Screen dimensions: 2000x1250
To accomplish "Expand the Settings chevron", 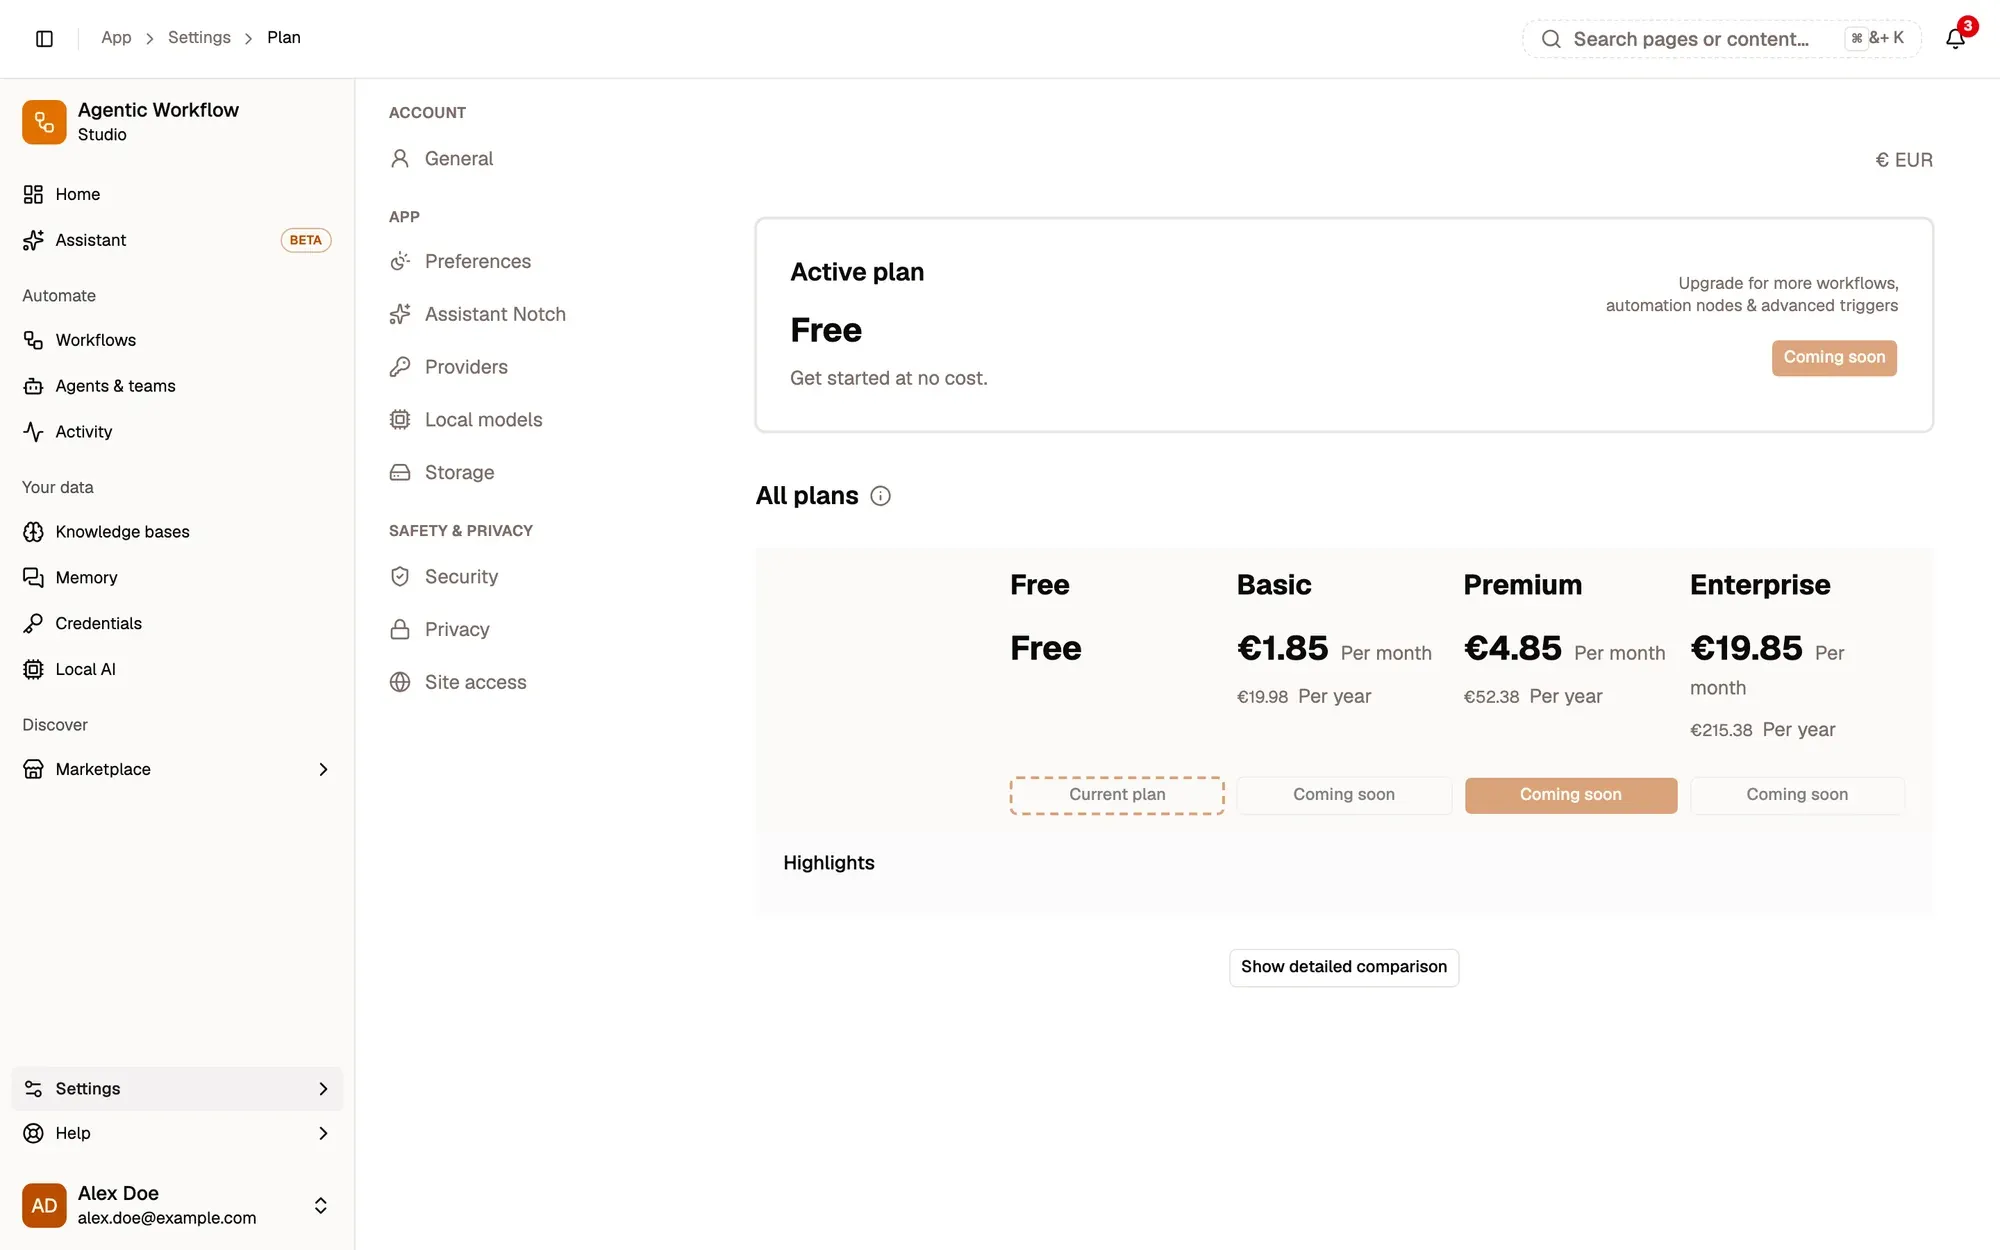I will [x=323, y=1089].
